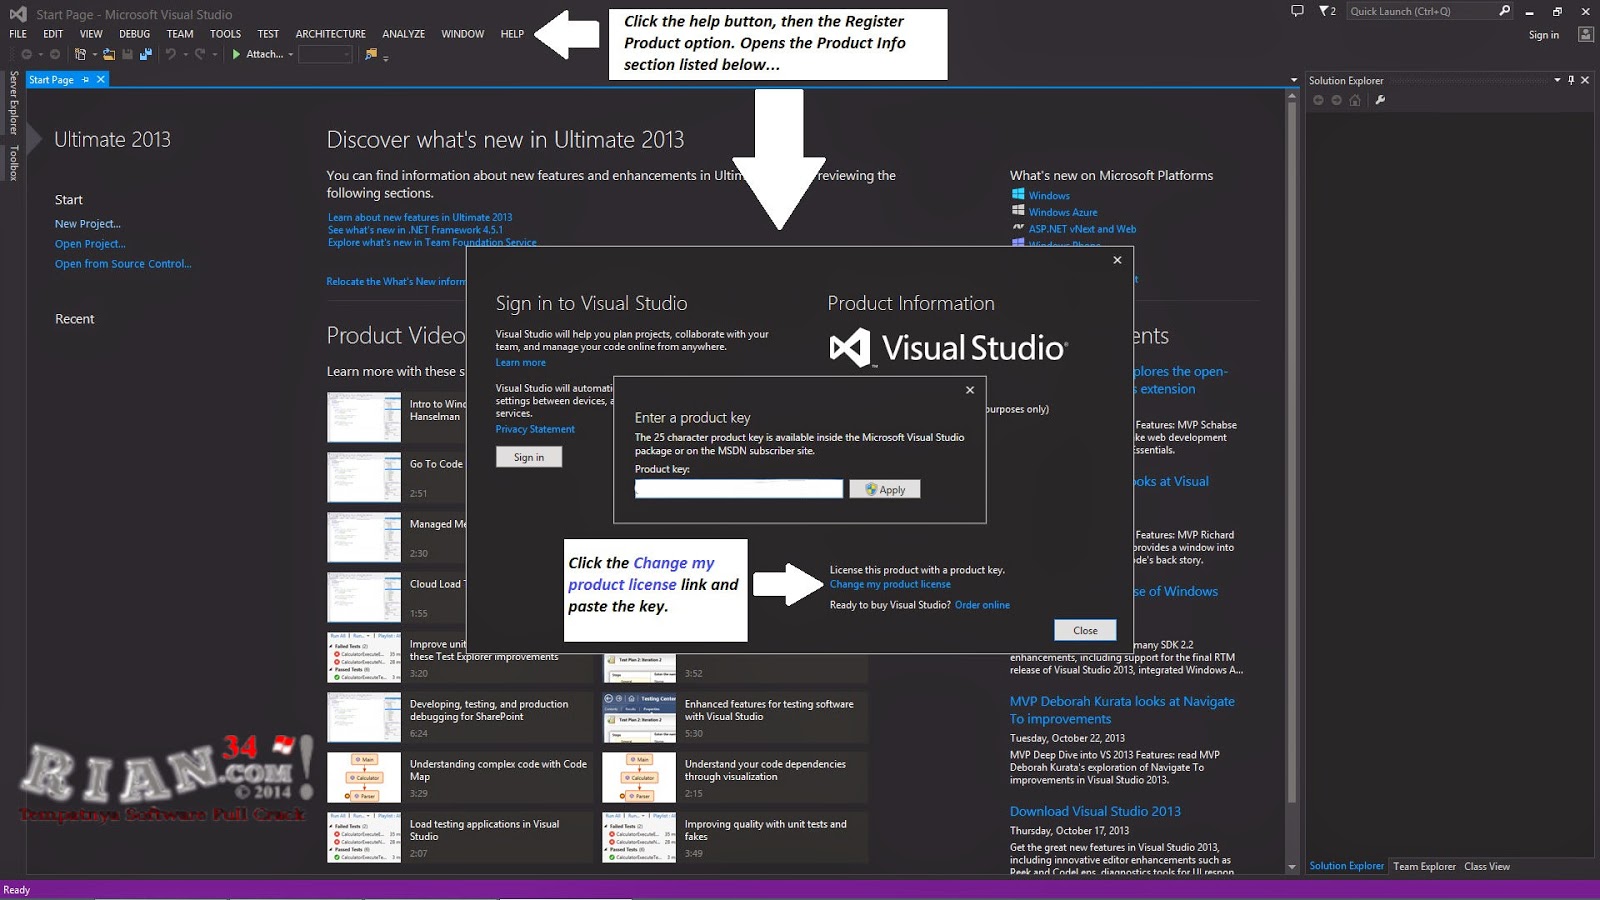
Task: Click the Solution Explorer Back icon
Action: (x=1318, y=100)
